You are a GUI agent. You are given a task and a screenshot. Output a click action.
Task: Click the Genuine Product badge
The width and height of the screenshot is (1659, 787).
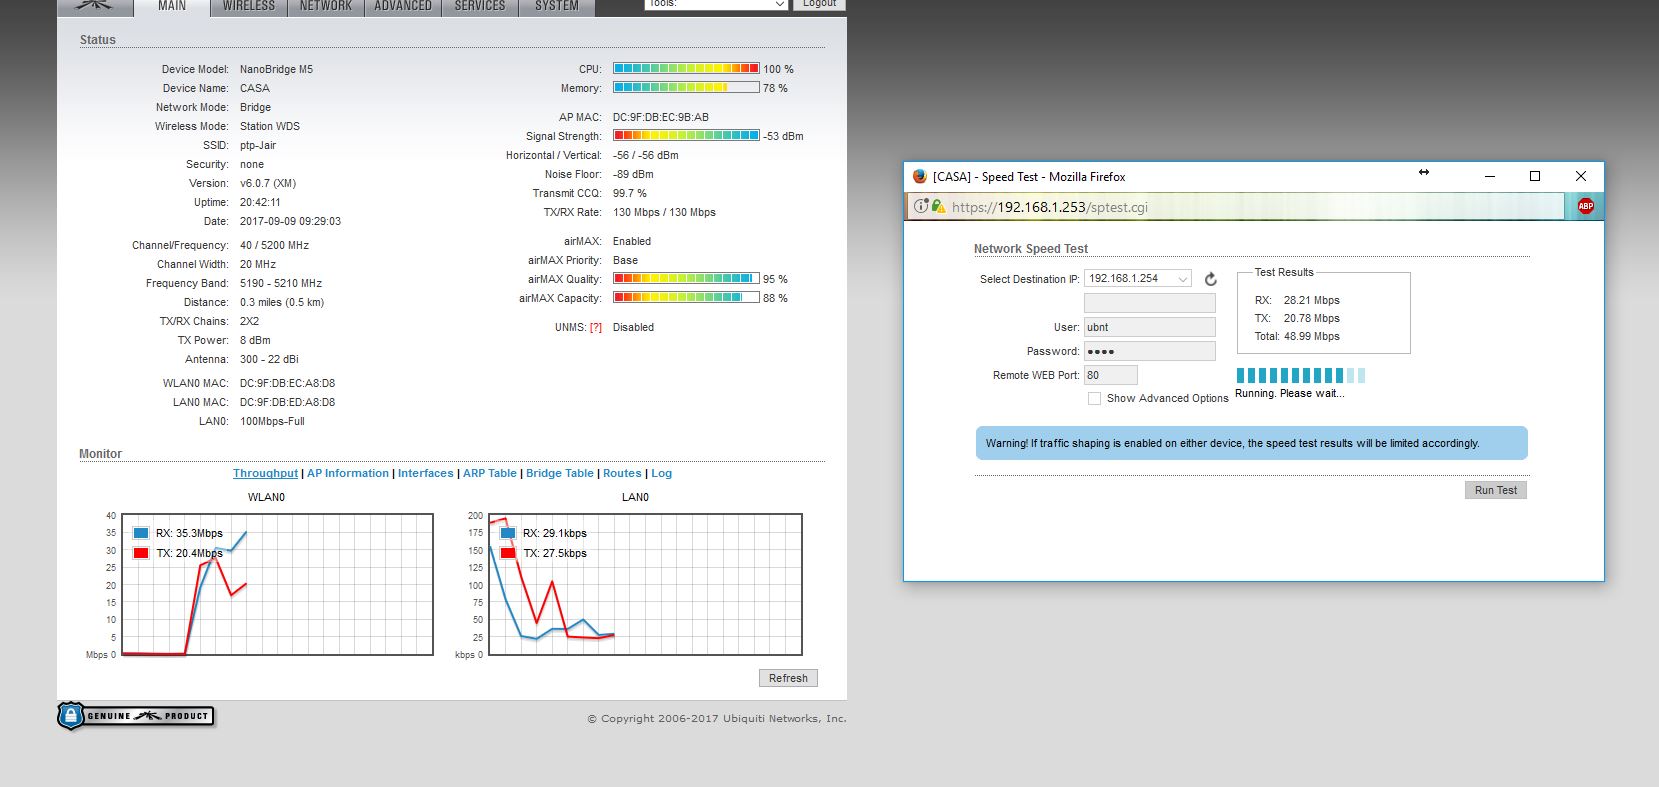136,716
